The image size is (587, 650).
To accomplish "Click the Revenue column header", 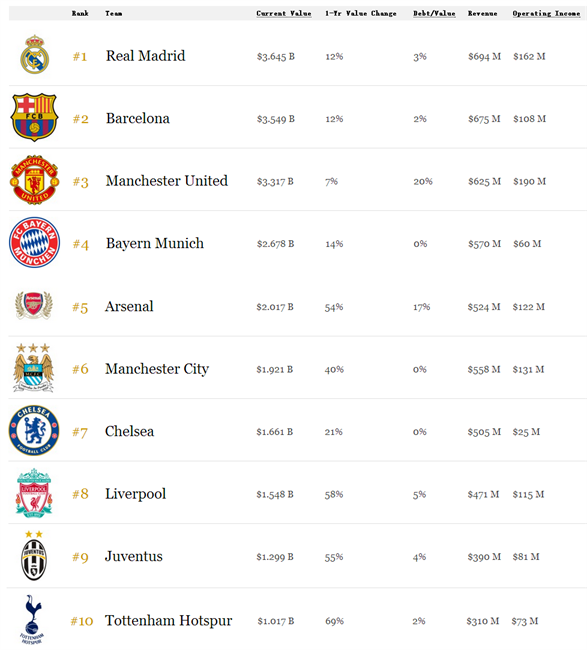I will point(483,13).
